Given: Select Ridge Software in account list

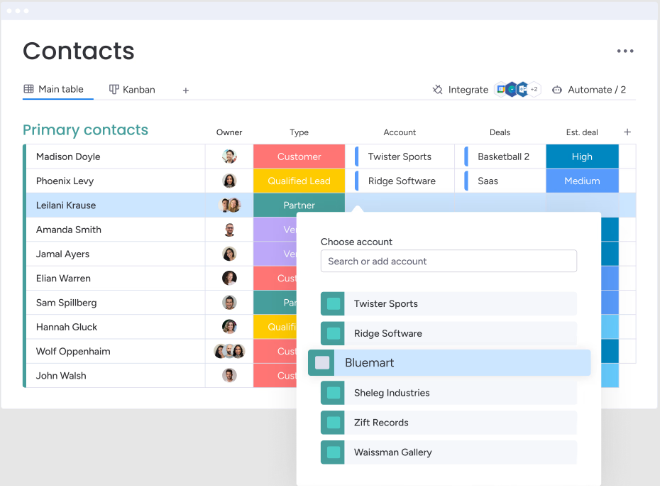Looking at the screenshot, I should coord(449,333).
